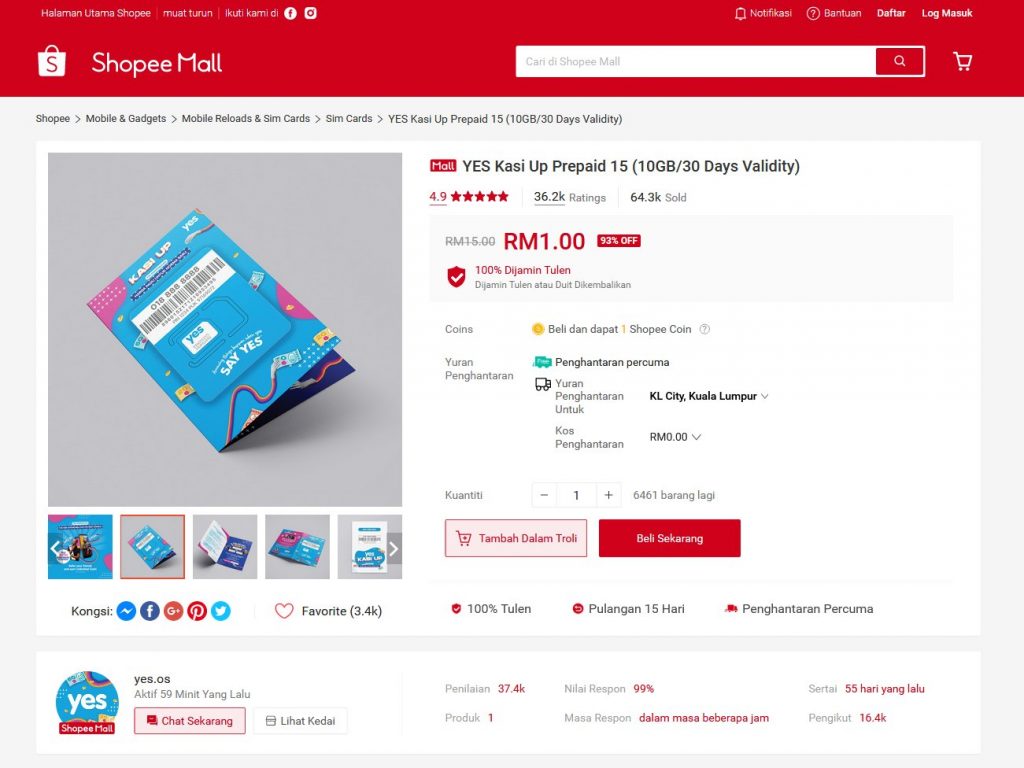The height and width of the screenshot is (768, 1024).
Task: Share product on Pinterest
Action: point(197,611)
